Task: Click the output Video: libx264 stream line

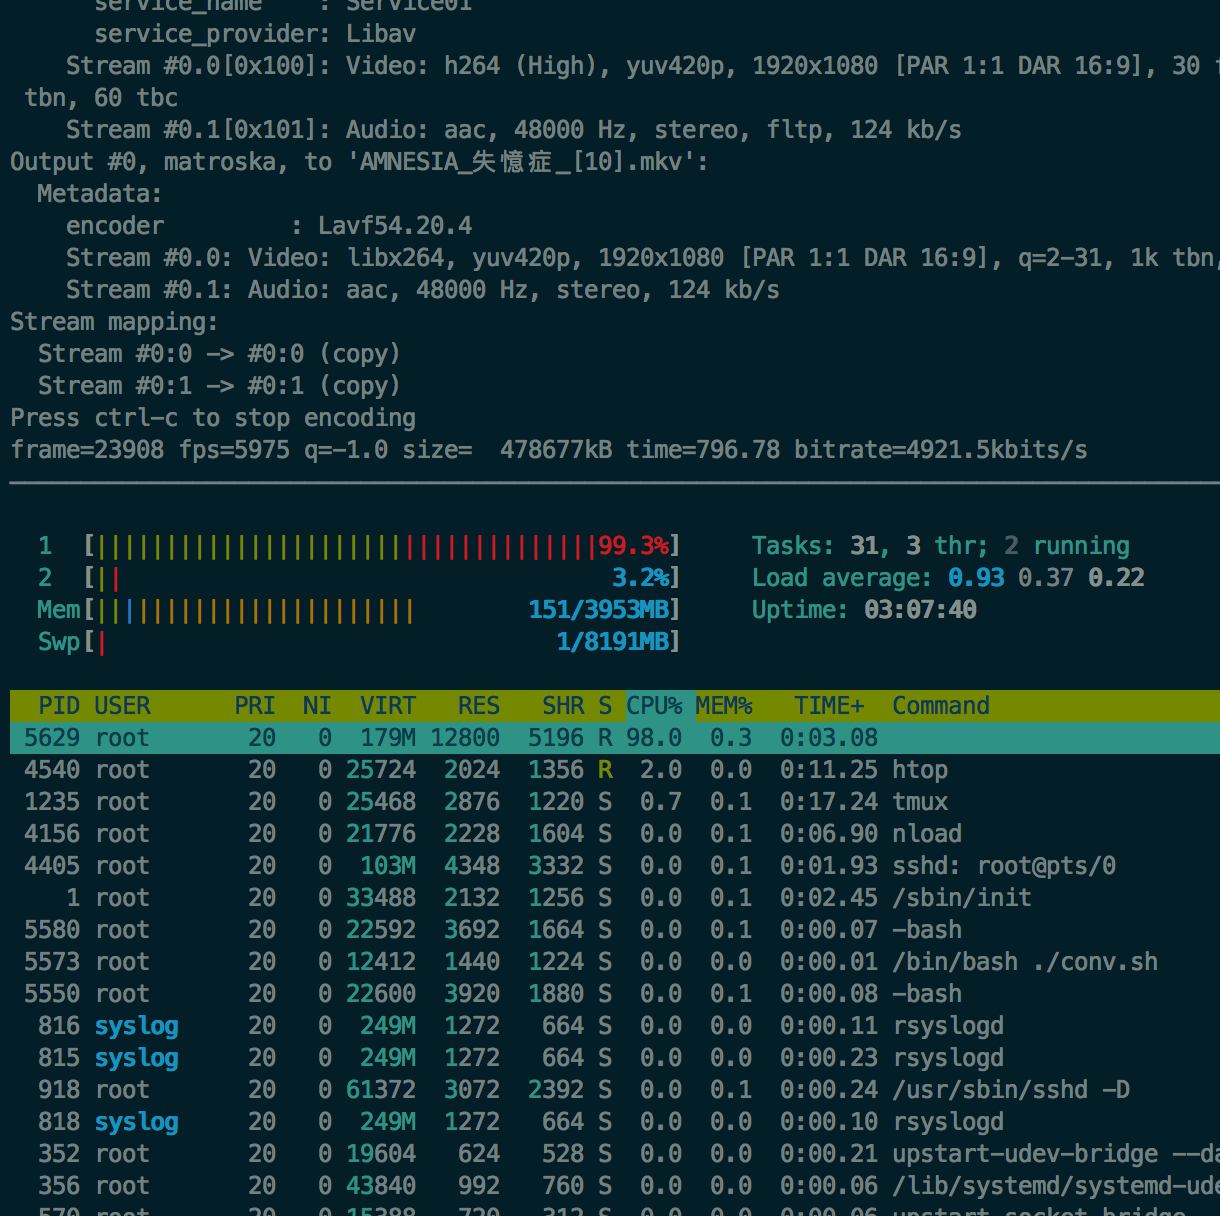Action: pos(643,258)
